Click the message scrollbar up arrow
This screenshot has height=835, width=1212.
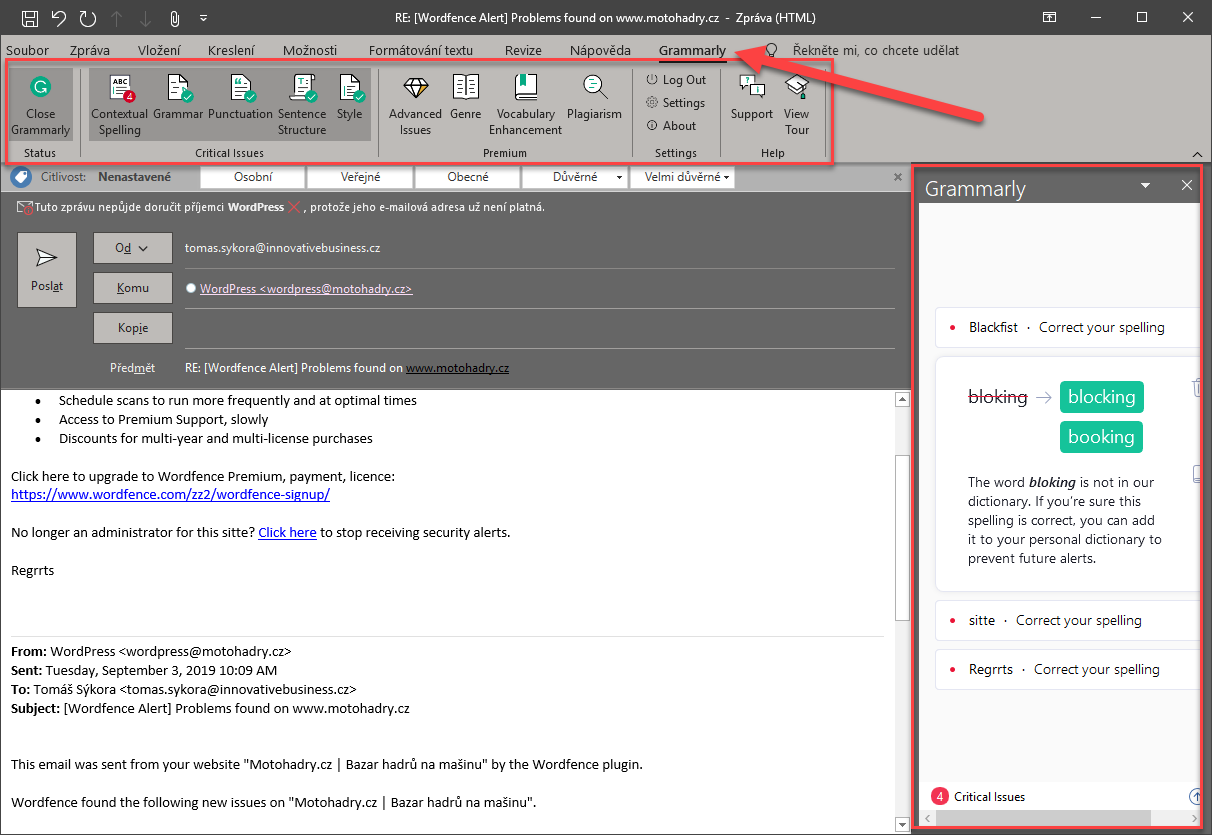pos(903,399)
